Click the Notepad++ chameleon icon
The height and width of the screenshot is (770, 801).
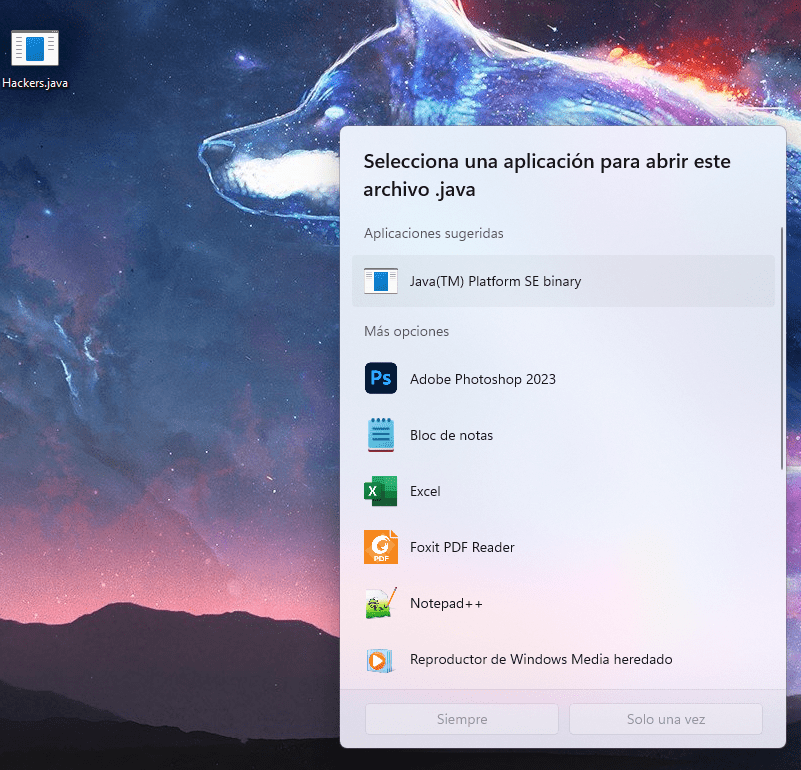[x=381, y=603]
